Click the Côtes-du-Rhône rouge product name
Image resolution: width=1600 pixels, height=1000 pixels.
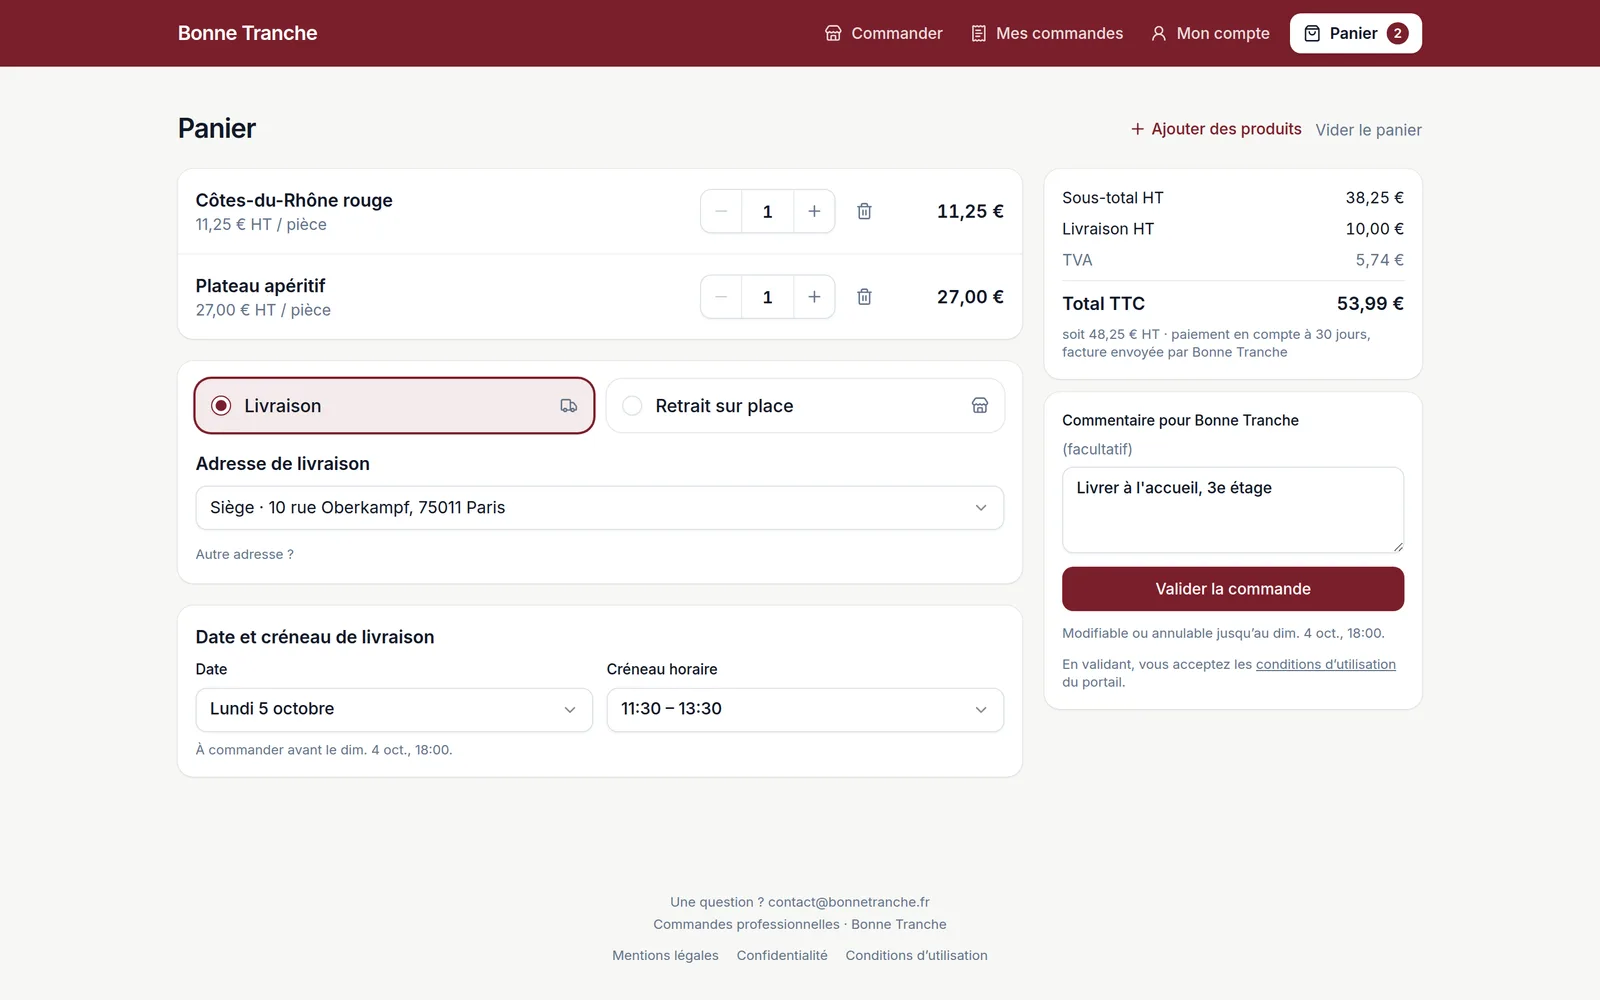click(294, 200)
